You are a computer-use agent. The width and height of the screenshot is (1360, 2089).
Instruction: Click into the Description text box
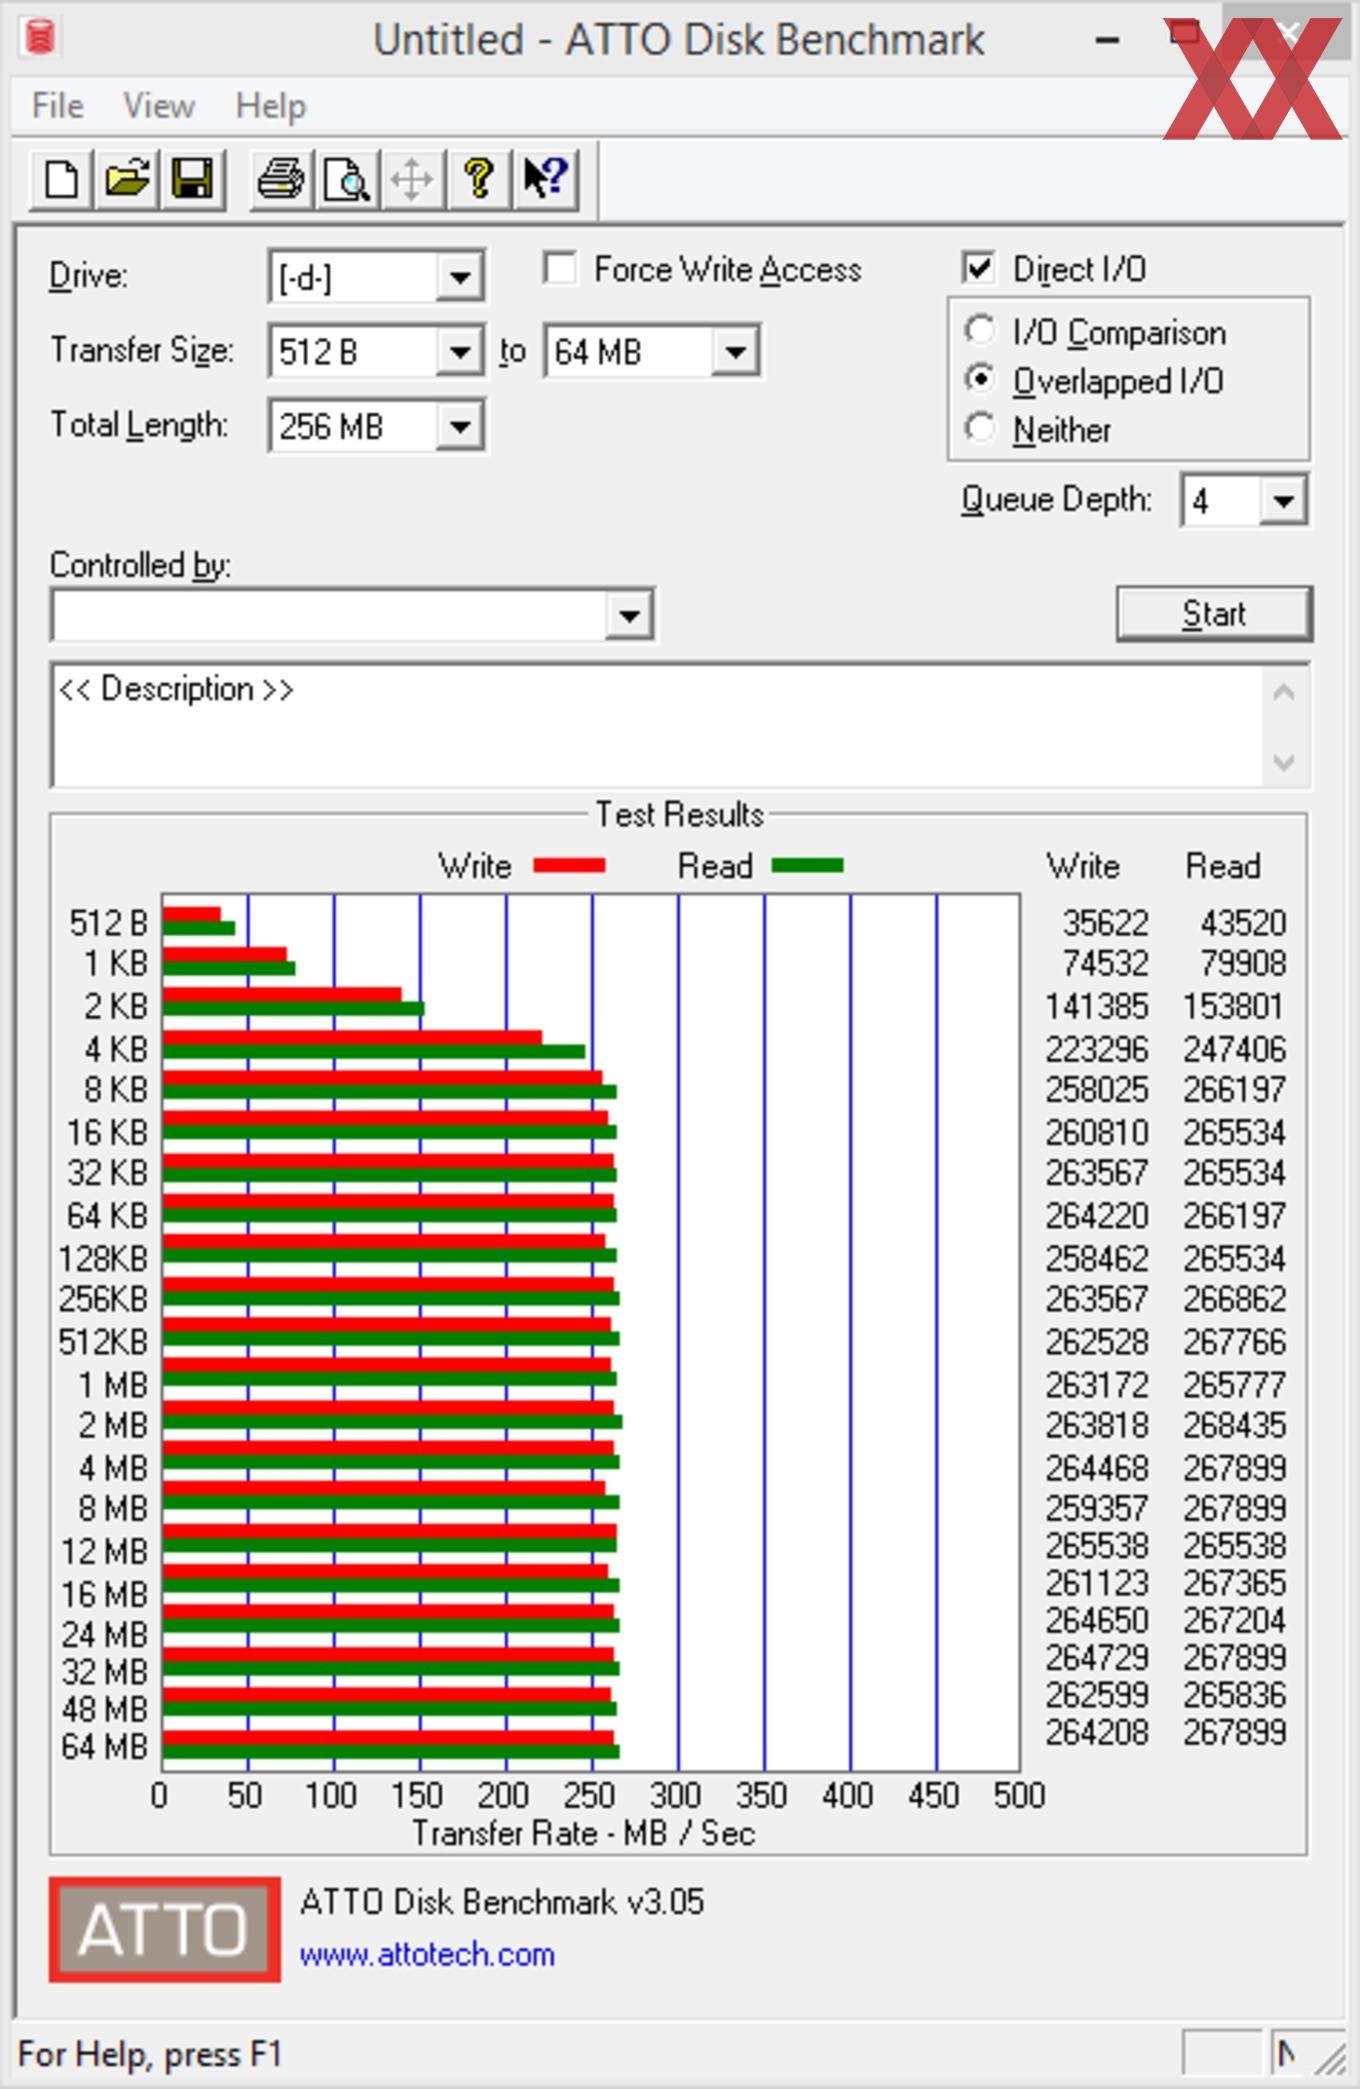[658, 726]
